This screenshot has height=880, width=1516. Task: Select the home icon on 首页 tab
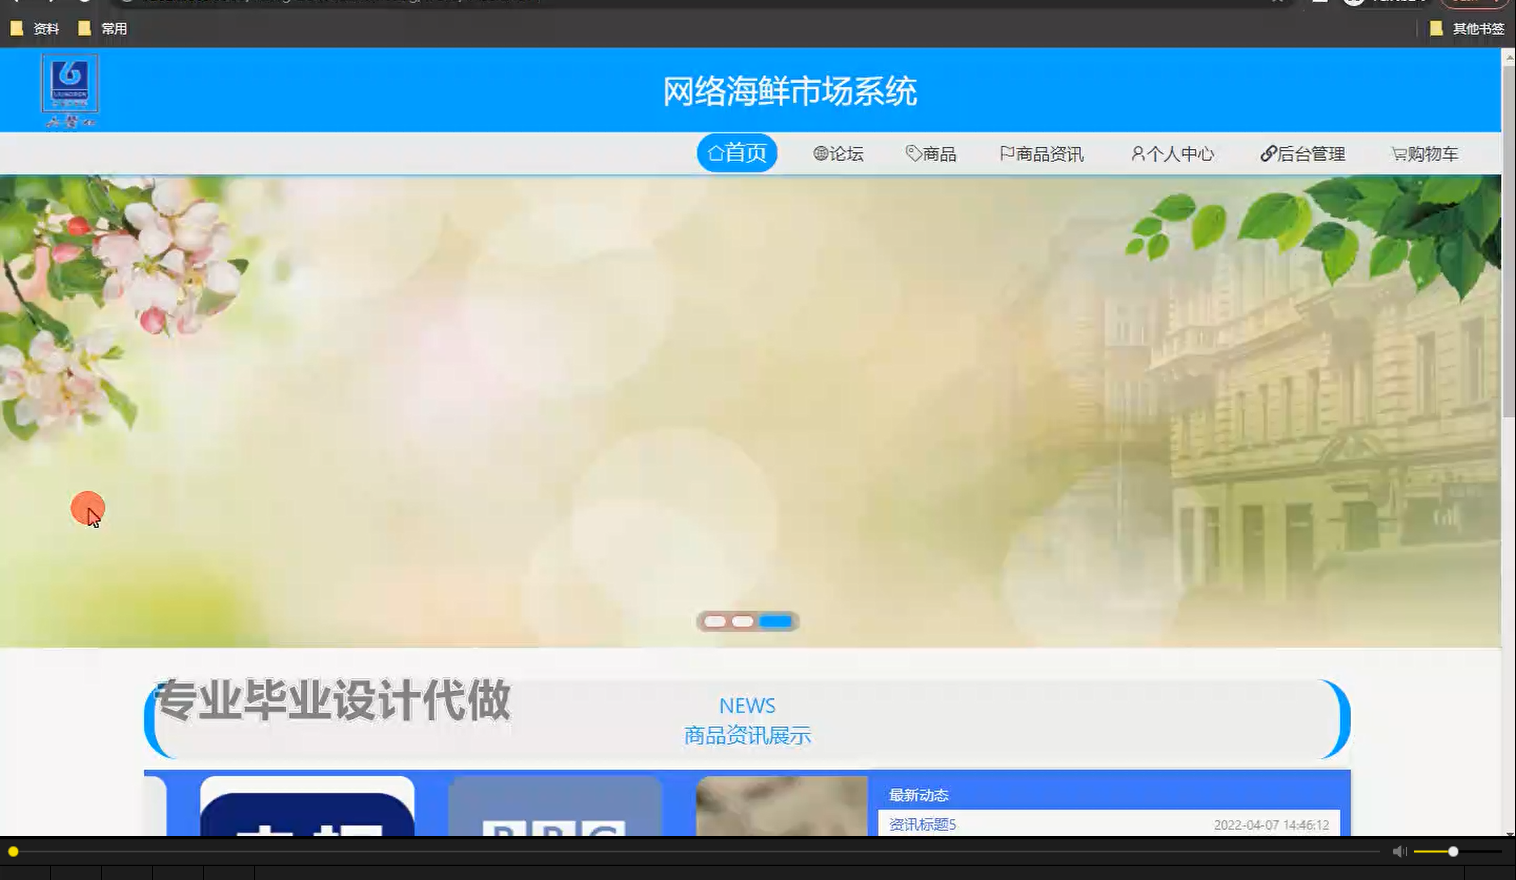[716, 152]
